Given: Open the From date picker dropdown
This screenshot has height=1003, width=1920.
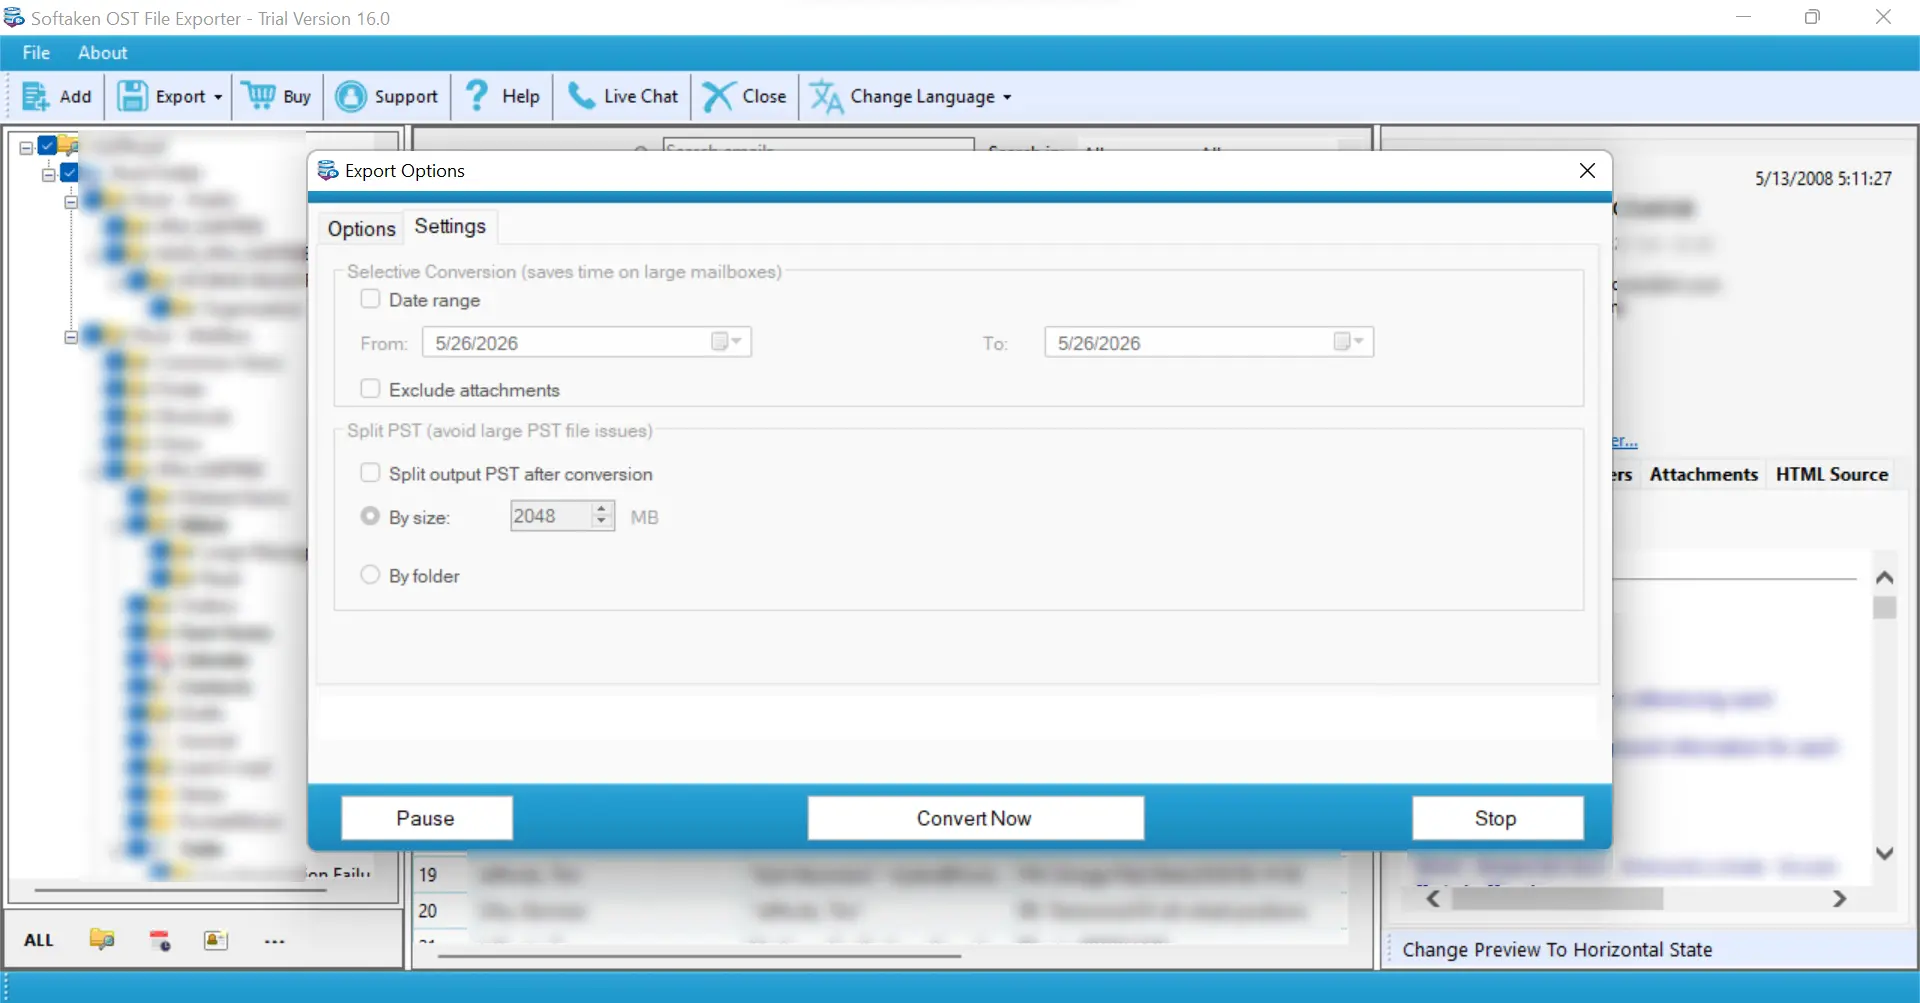Looking at the screenshot, I should click(x=728, y=342).
